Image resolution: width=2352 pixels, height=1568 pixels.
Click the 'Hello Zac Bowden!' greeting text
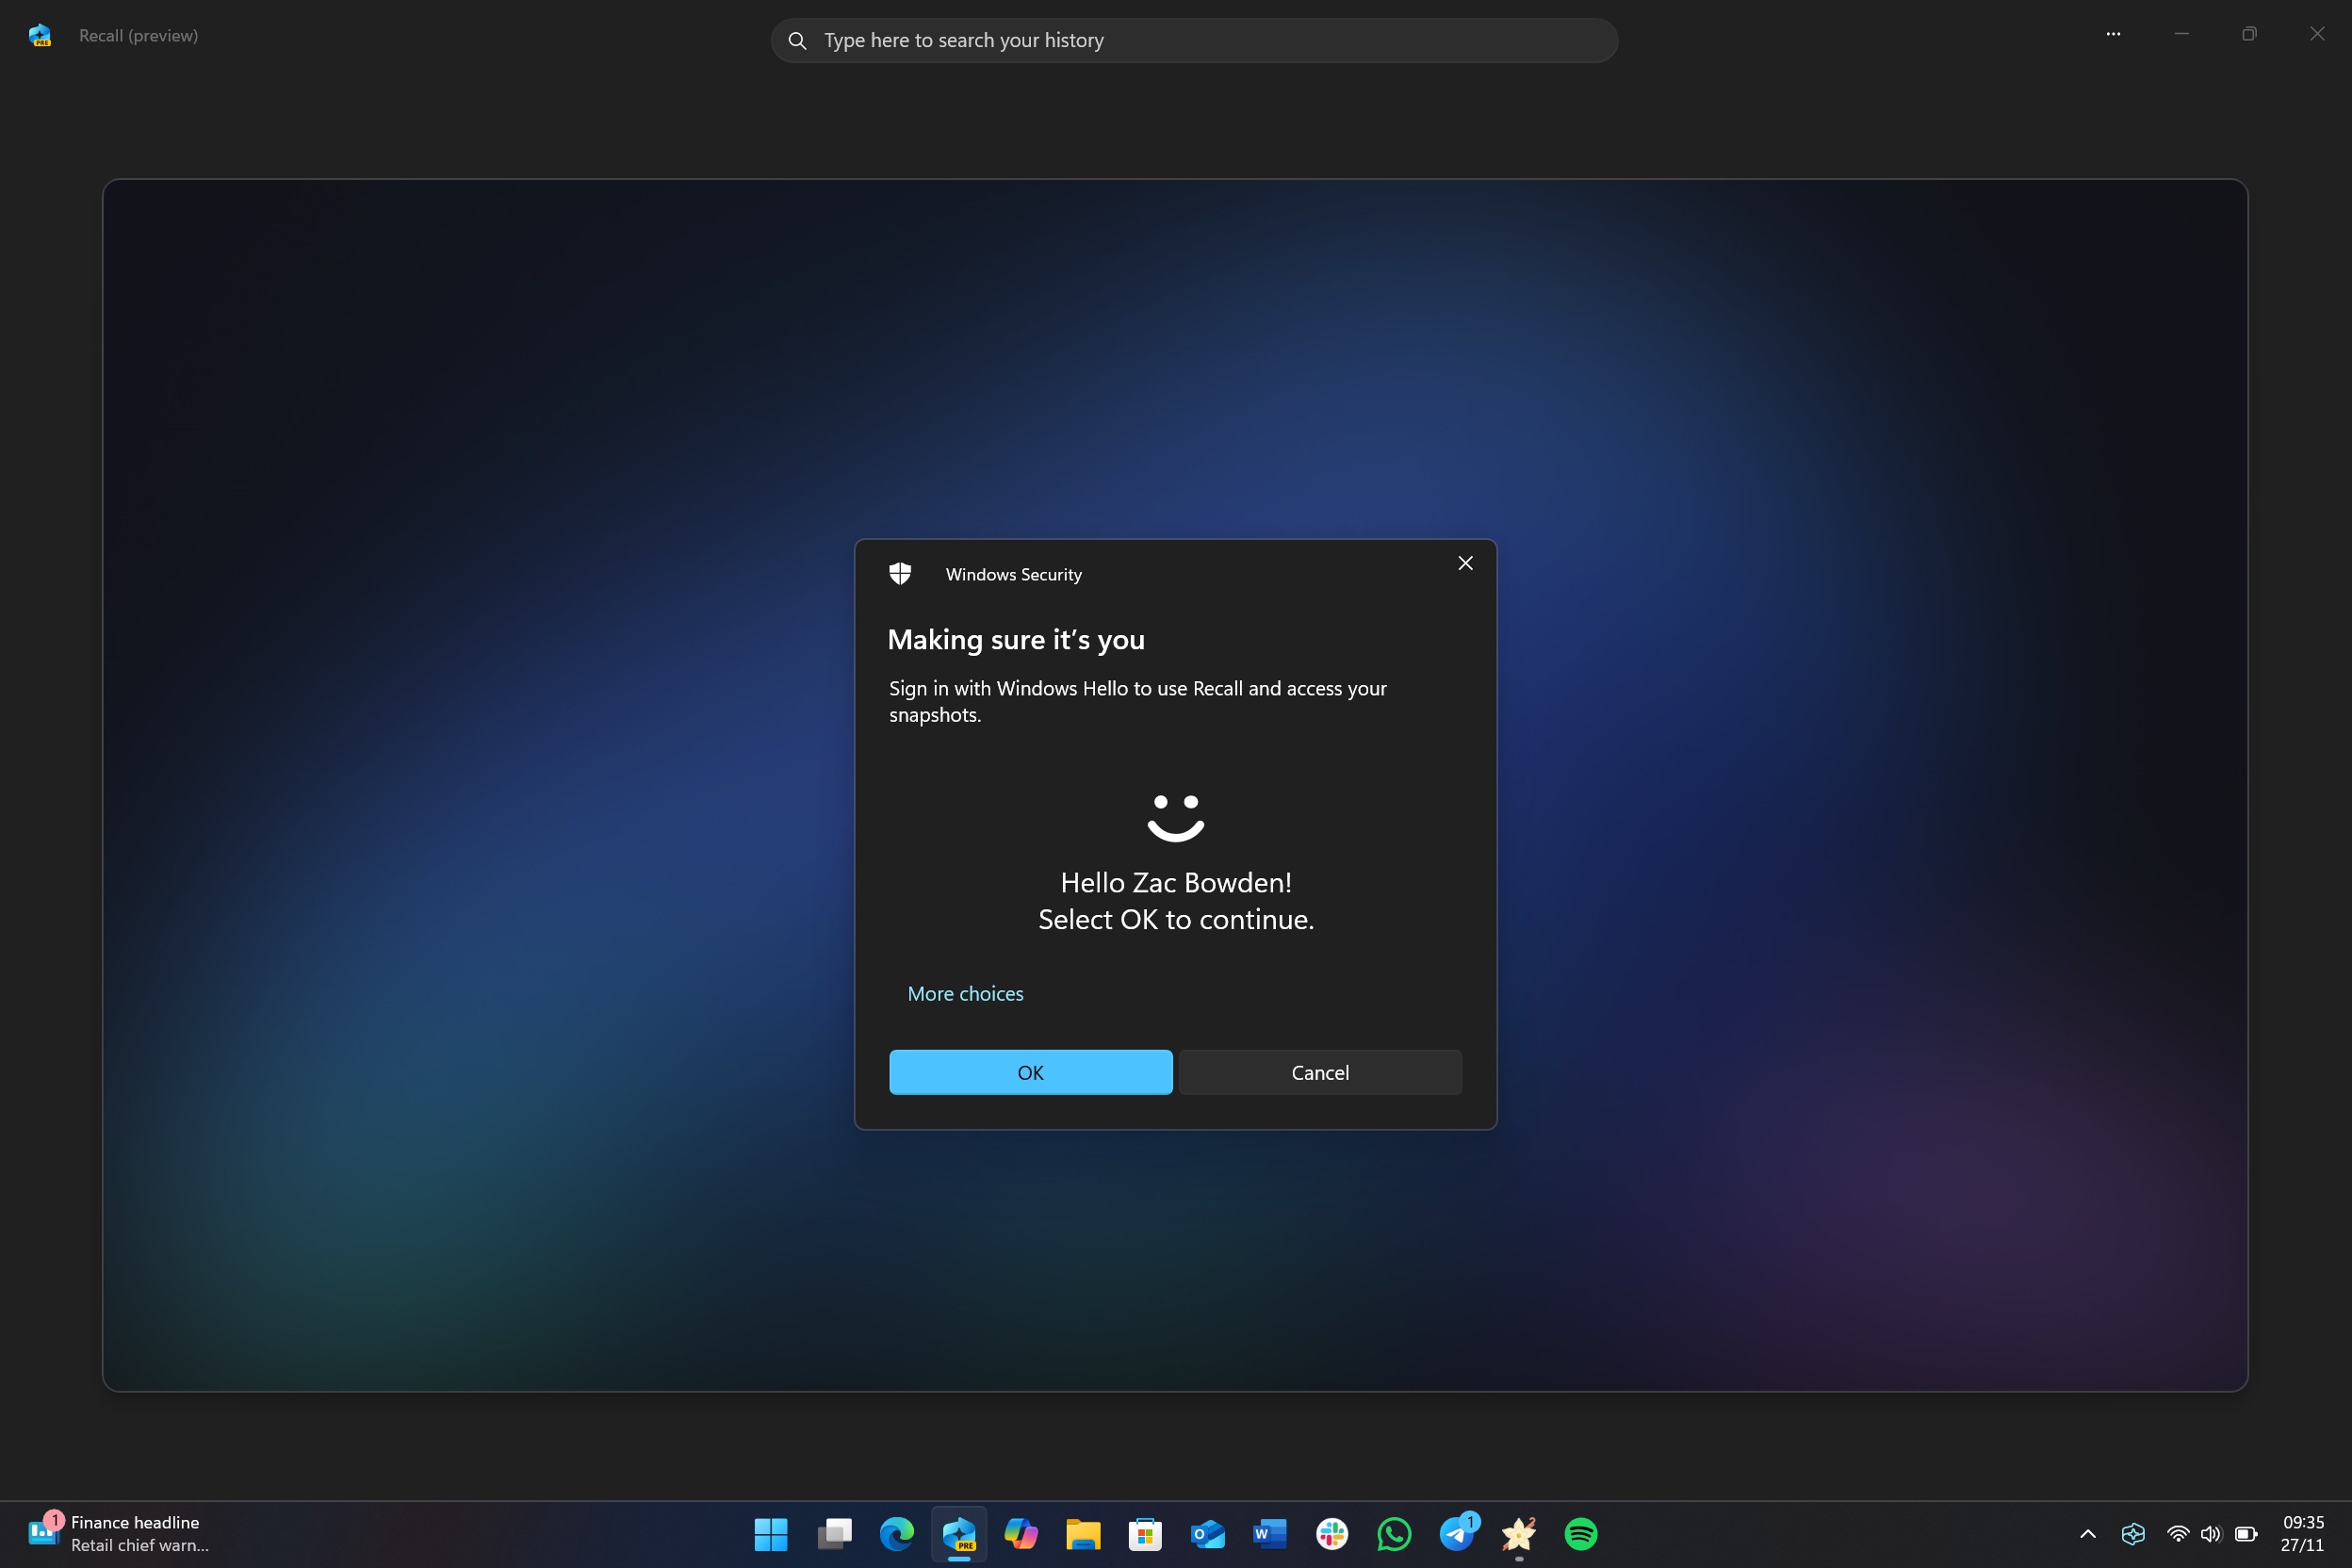1176,882
